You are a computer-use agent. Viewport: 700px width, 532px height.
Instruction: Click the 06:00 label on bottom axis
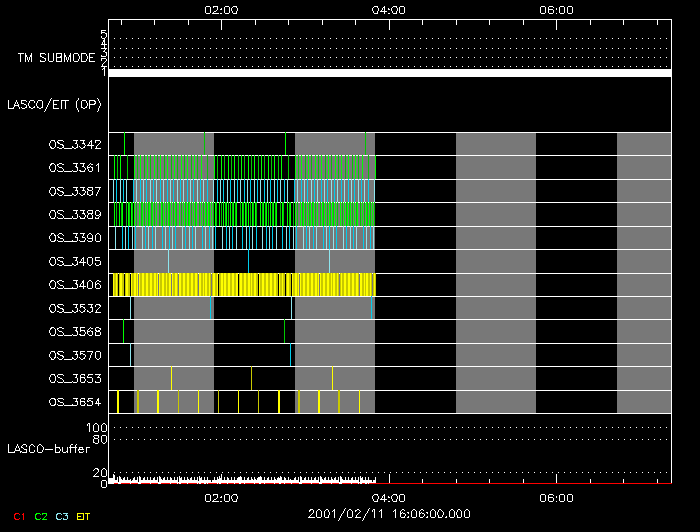click(555, 497)
